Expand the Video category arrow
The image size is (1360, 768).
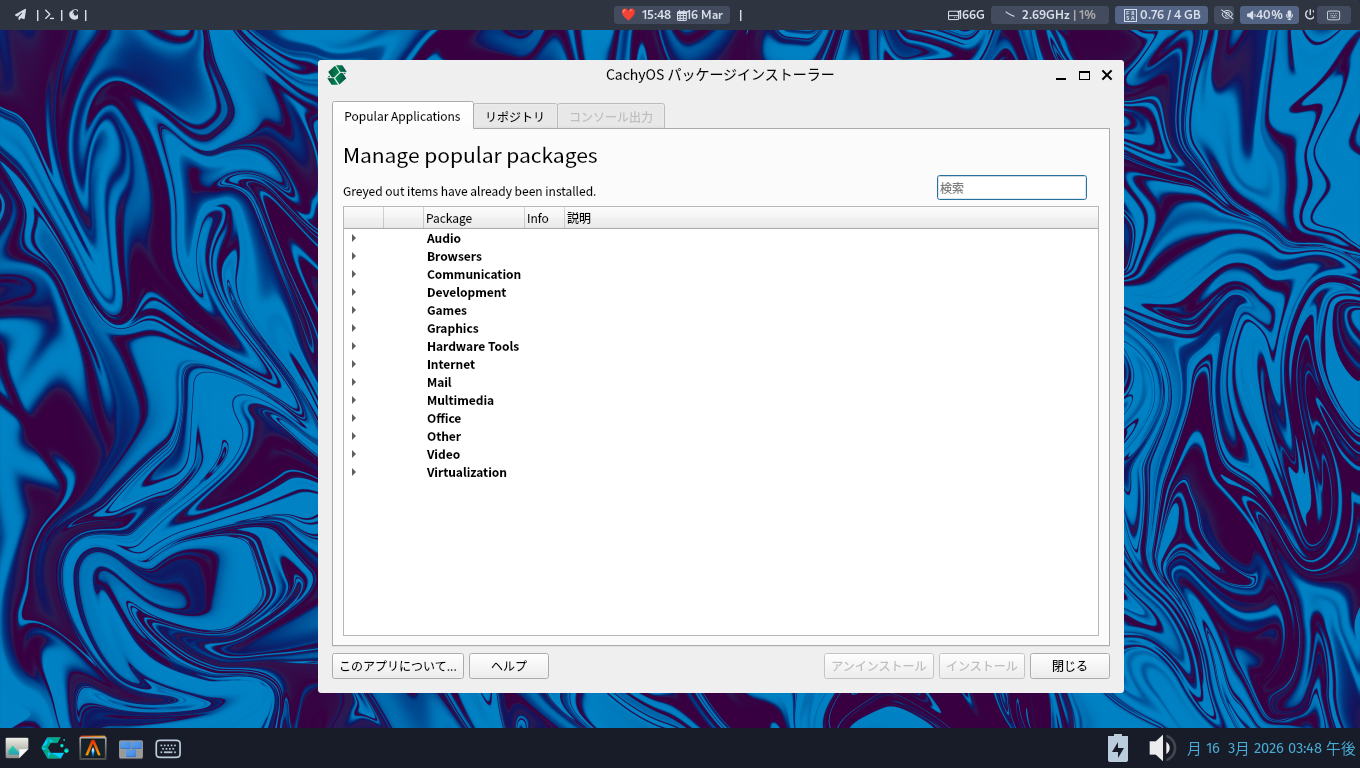354,454
